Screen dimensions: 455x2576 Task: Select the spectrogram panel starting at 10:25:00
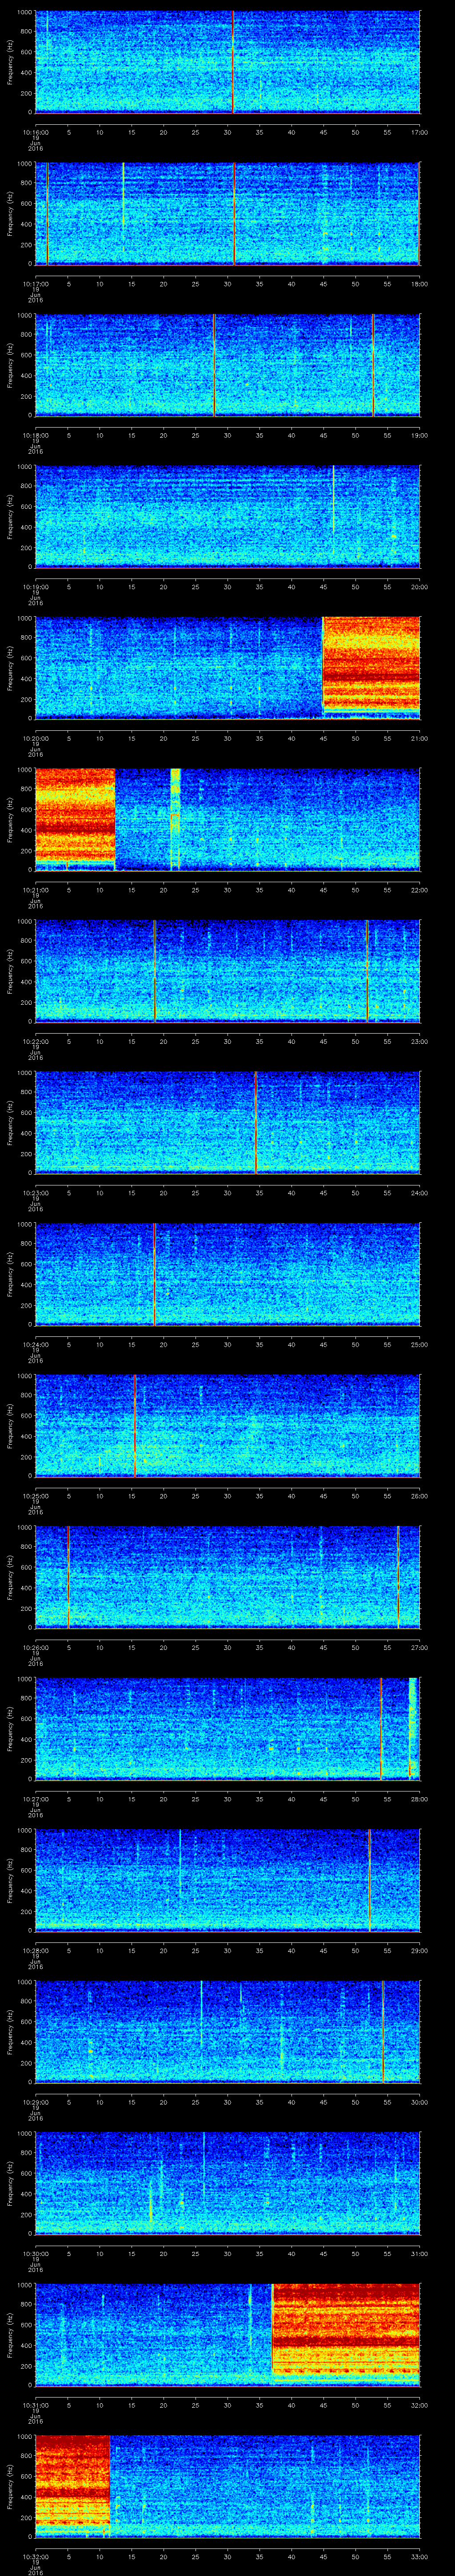click(x=228, y=1425)
